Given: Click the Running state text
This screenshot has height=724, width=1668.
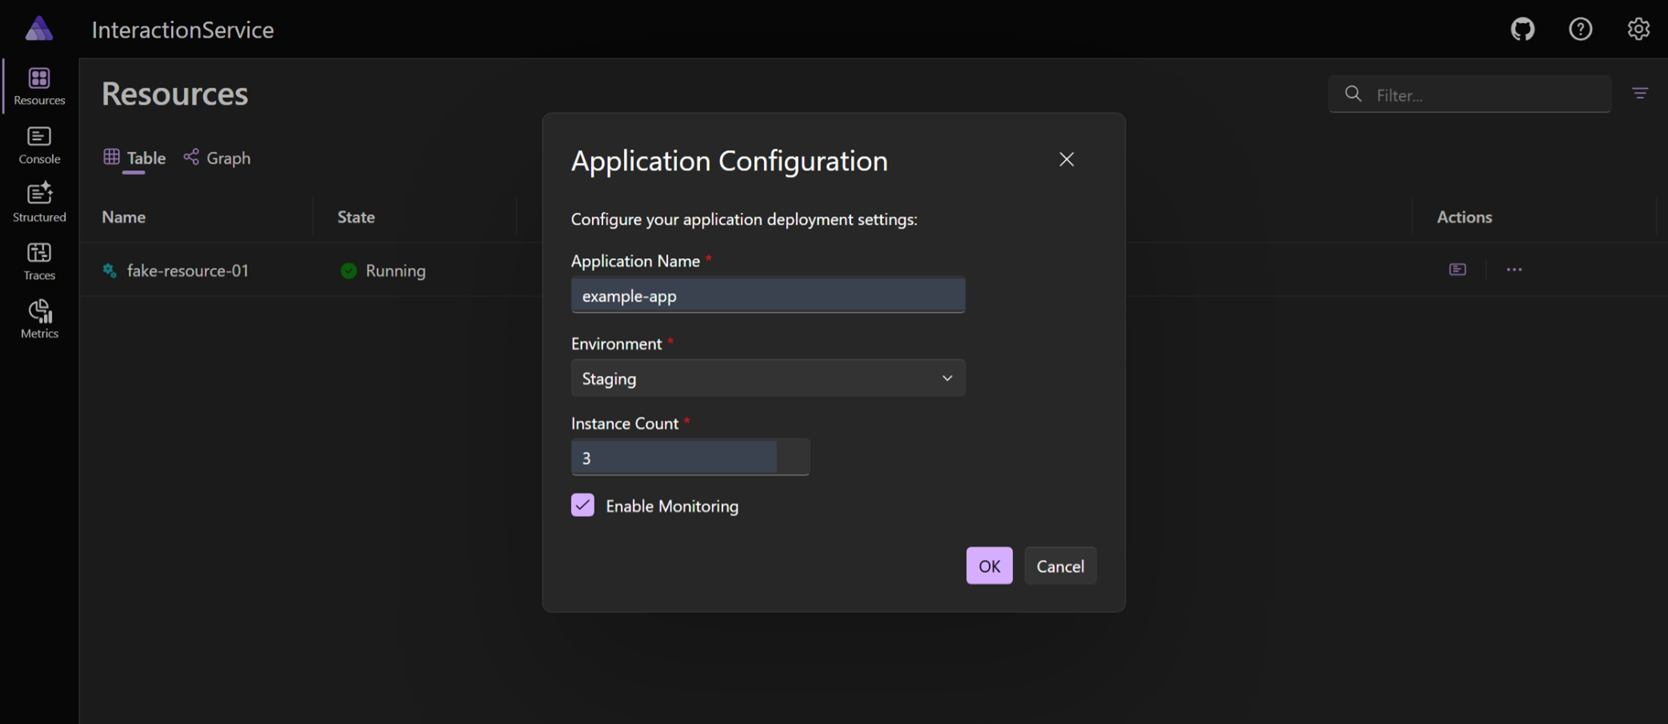Looking at the screenshot, I should pyautogui.click(x=396, y=271).
